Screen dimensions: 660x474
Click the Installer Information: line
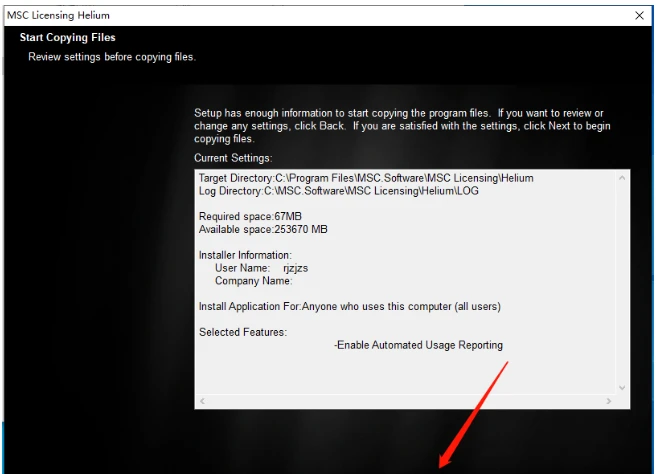click(245, 255)
